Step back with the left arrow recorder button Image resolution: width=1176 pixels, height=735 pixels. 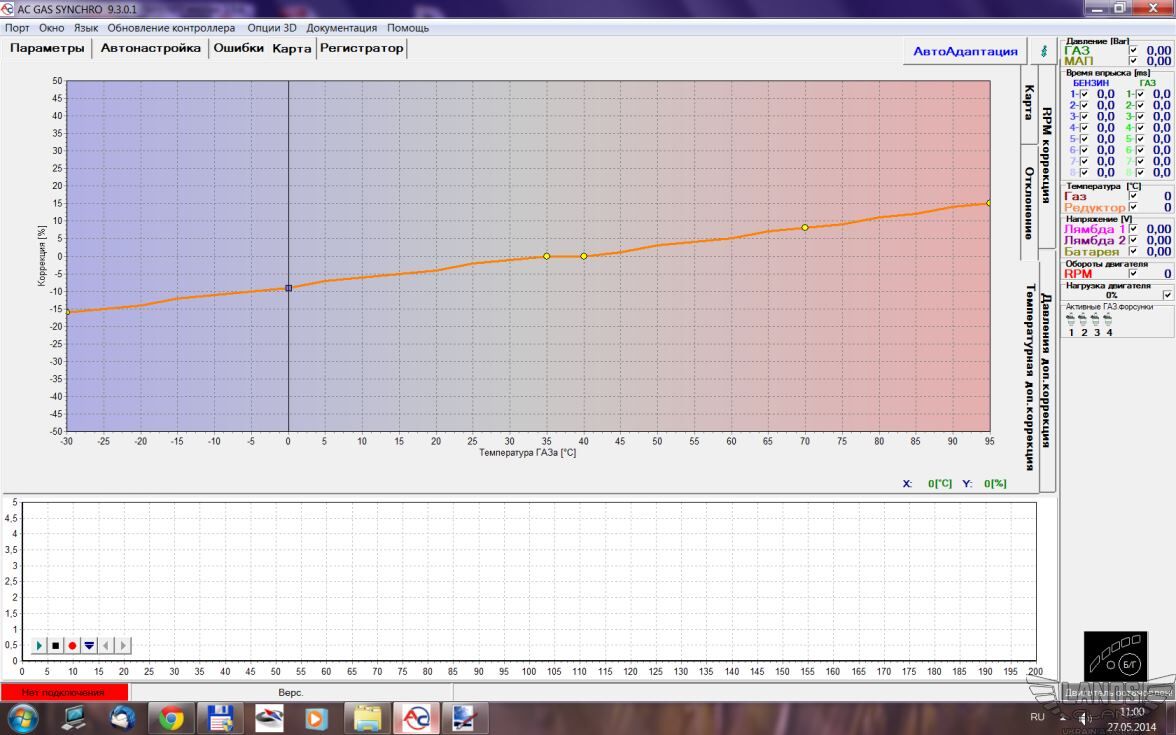point(106,645)
